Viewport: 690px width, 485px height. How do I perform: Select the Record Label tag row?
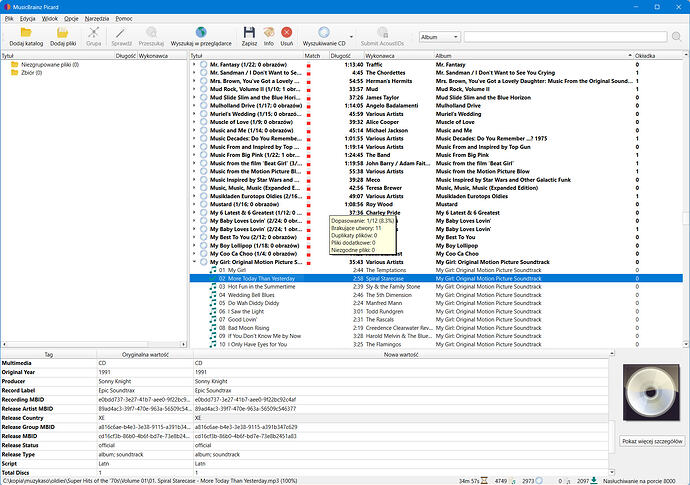[x=305, y=390]
